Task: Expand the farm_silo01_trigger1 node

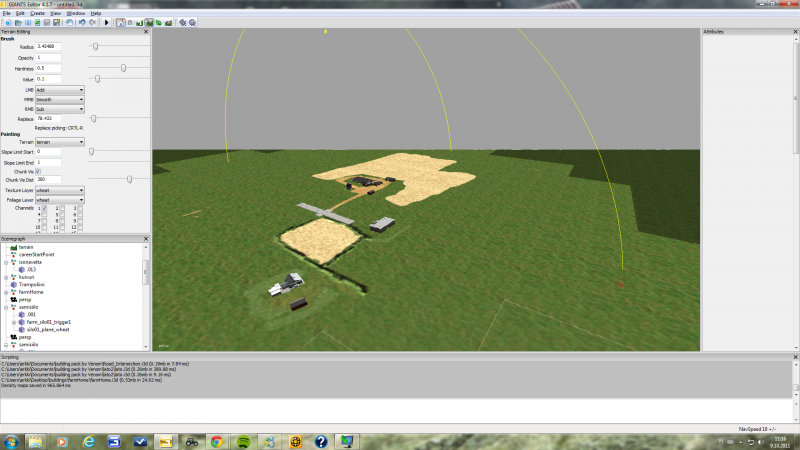Action: (14, 322)
